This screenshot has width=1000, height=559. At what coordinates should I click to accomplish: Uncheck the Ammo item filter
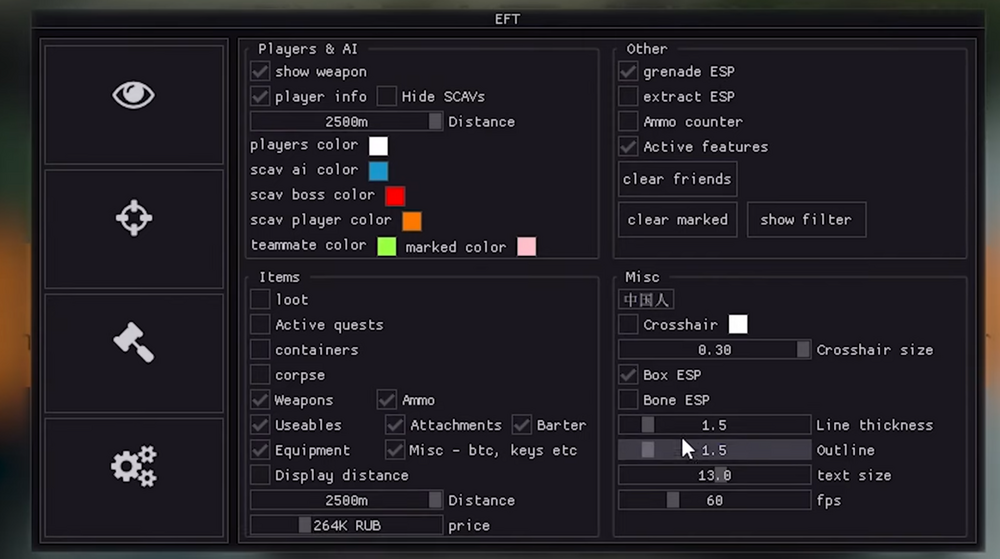pyautogui.click(x=386, y=400)
